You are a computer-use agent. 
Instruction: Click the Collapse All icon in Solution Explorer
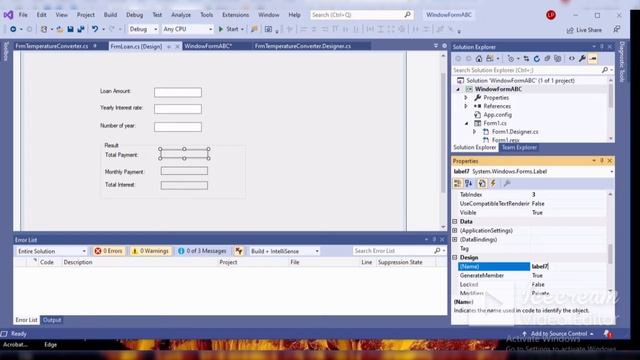pos(547,59)
